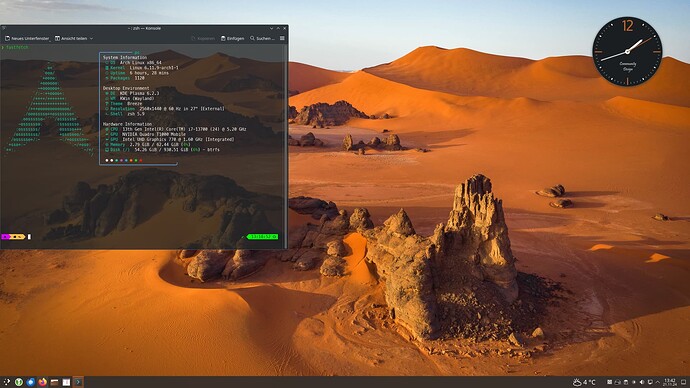Open the blue app icon in taskbar
The width and height of the screenshot is (690, 388).
coord(30,382)
